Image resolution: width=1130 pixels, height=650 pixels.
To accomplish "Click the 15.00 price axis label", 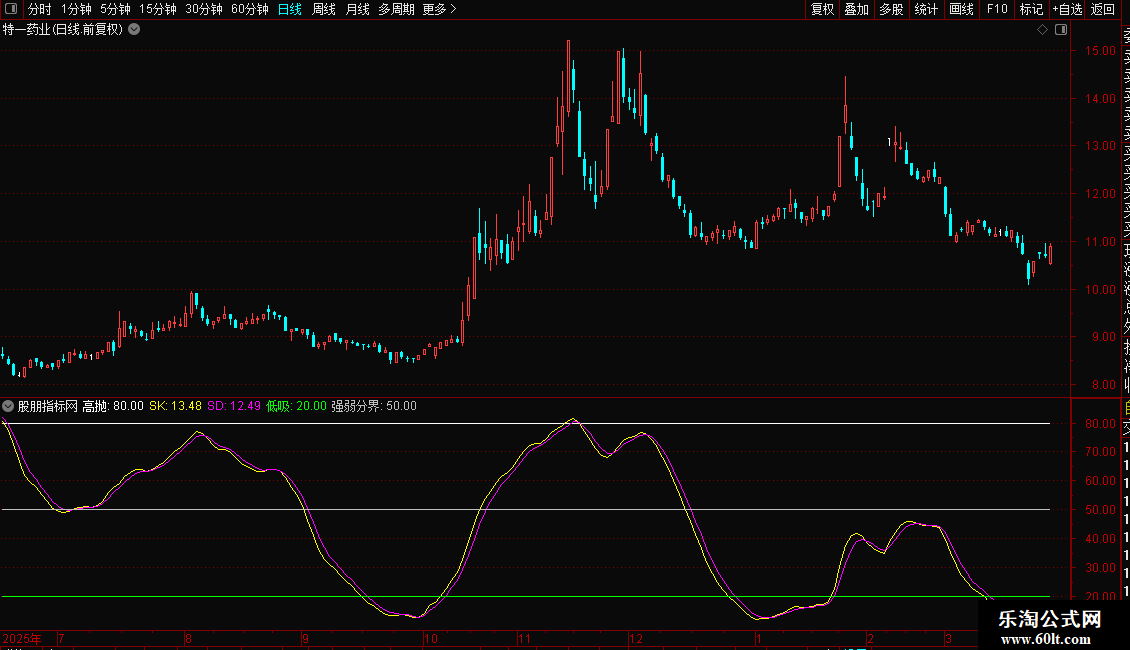I will [x=1100, y=50].
